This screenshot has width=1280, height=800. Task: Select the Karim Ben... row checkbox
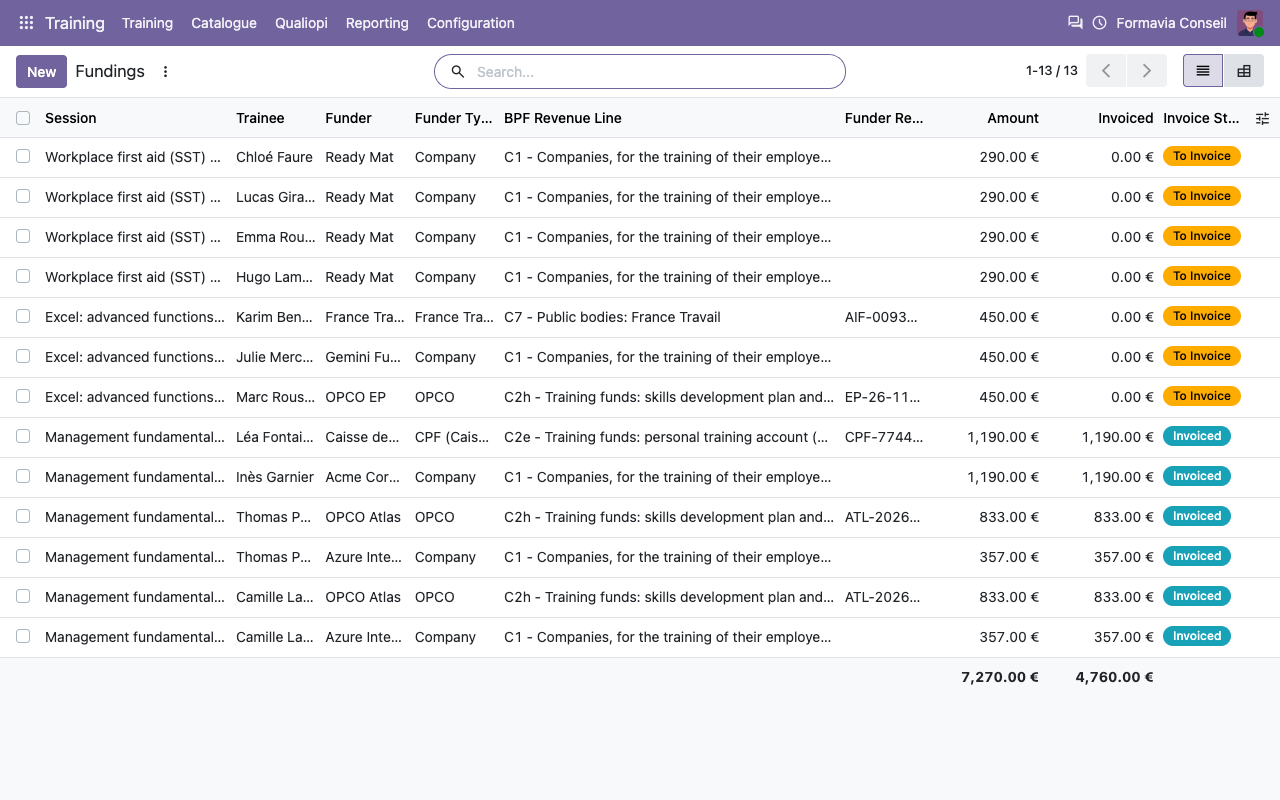coord(23,316)
